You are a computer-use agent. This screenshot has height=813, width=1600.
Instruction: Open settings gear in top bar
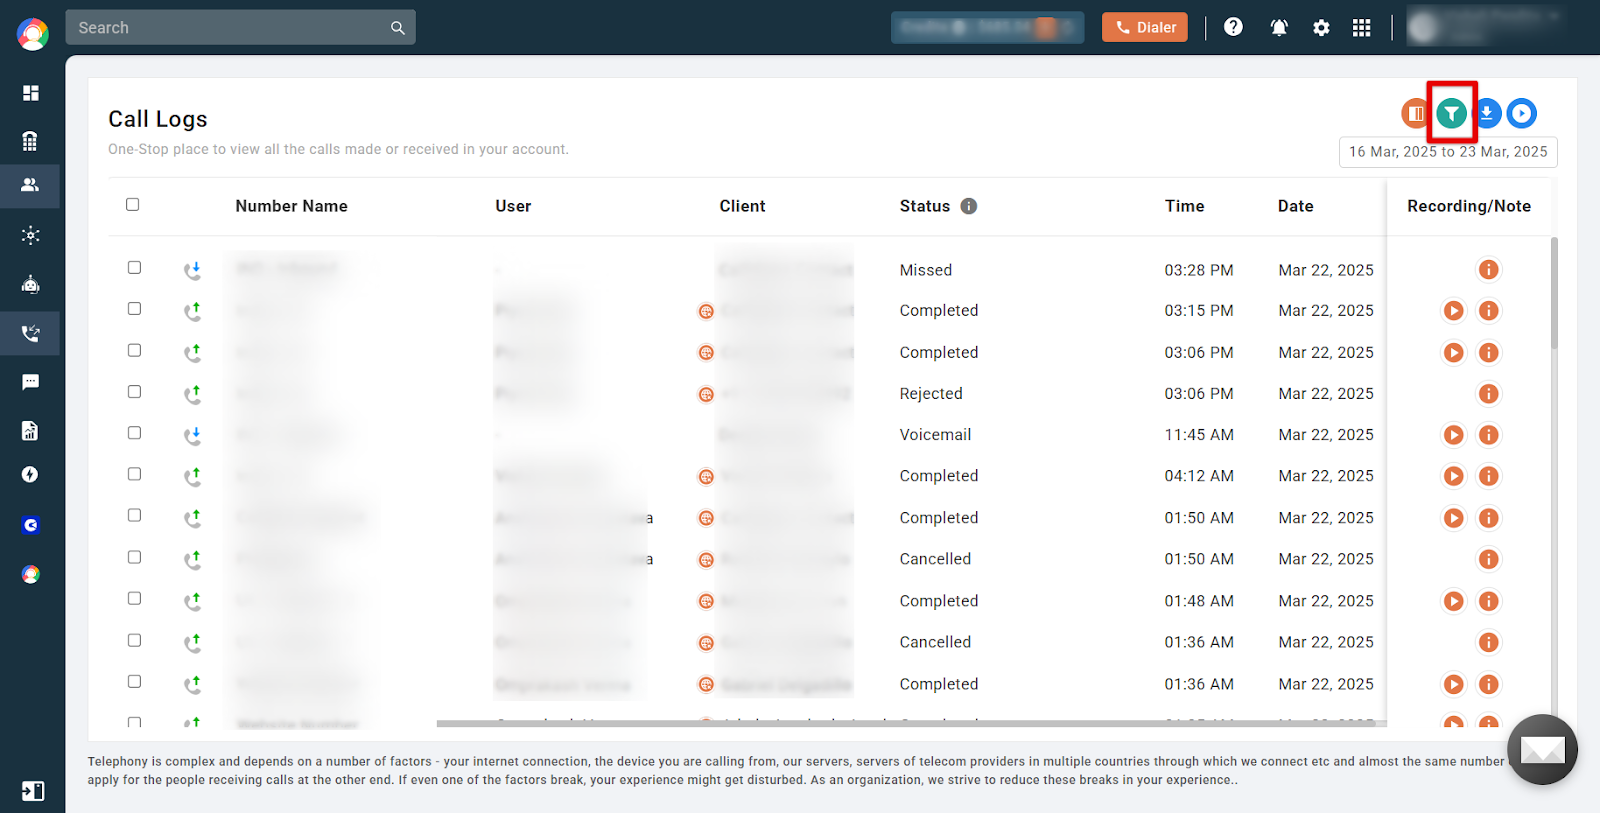[1321, 28]
